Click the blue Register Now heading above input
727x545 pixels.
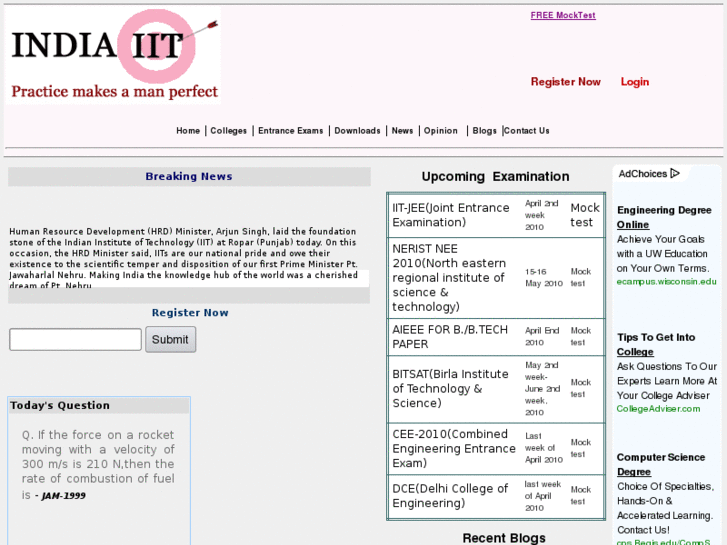[x=190, y=313]
